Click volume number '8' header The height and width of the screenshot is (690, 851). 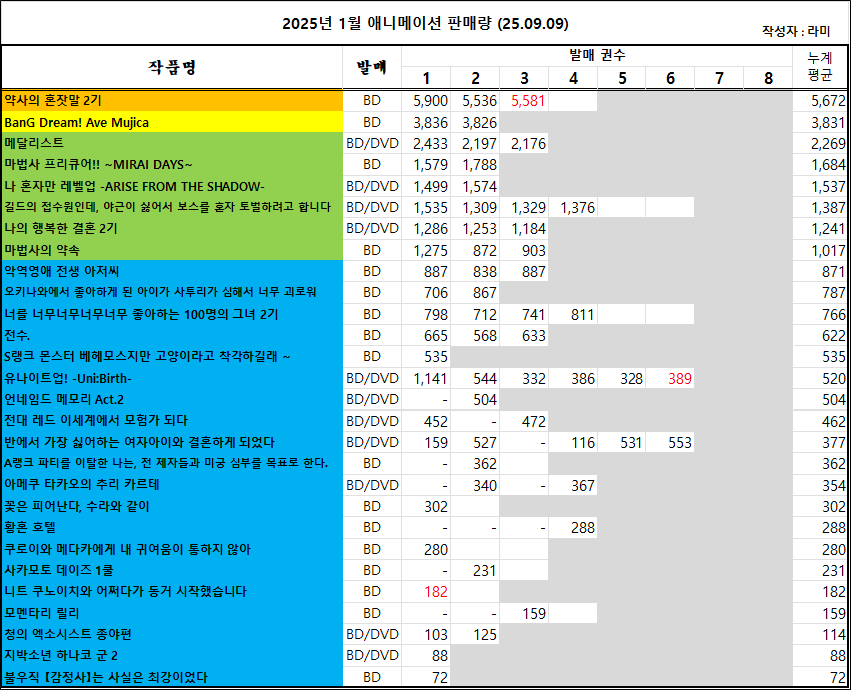(769, 78)
